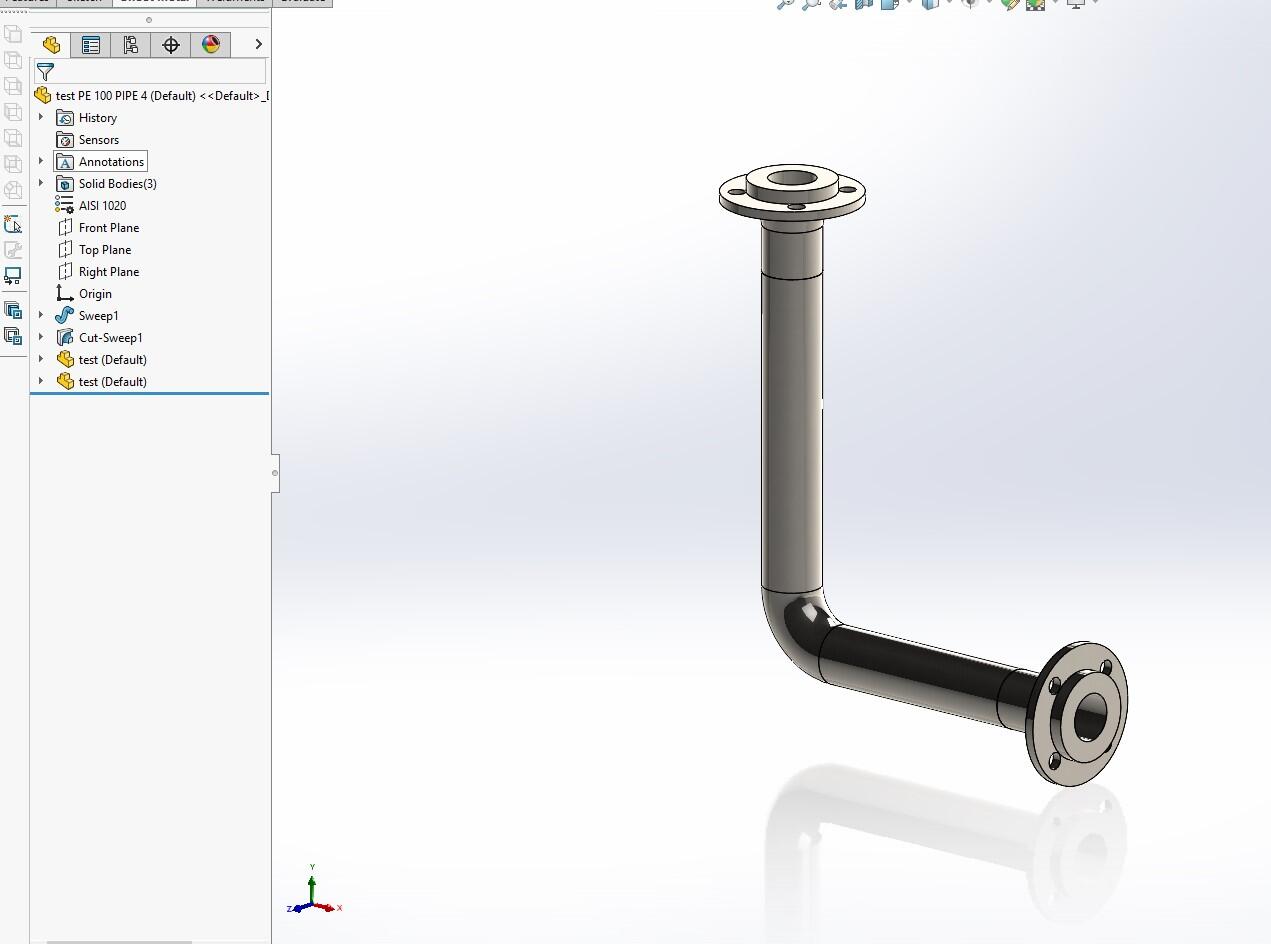Viewport: 1271px width, 944px height.
Task: Select the Top Plane in tree
Action: (104, 250)
